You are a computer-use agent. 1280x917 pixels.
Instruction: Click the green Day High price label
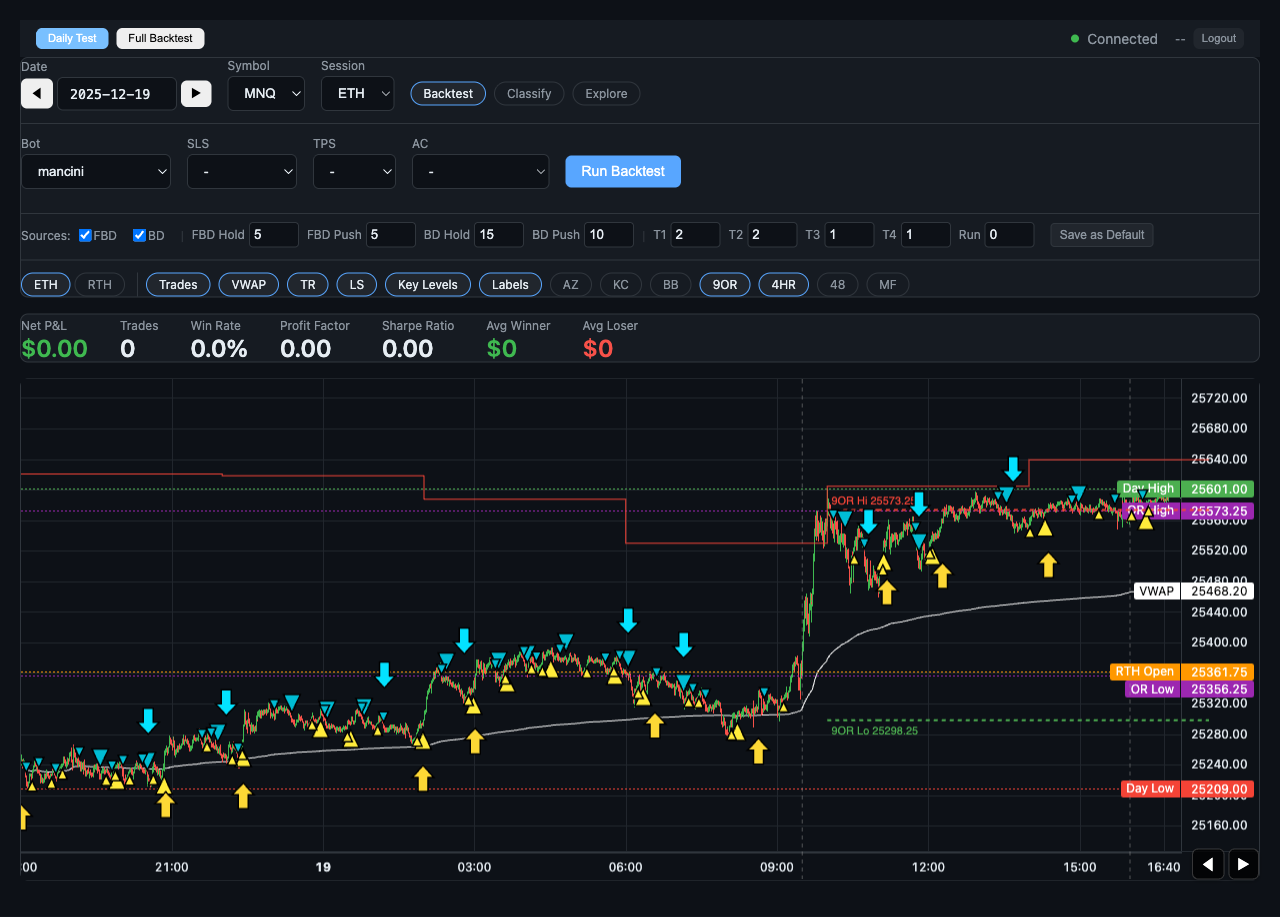point(1147,489)
